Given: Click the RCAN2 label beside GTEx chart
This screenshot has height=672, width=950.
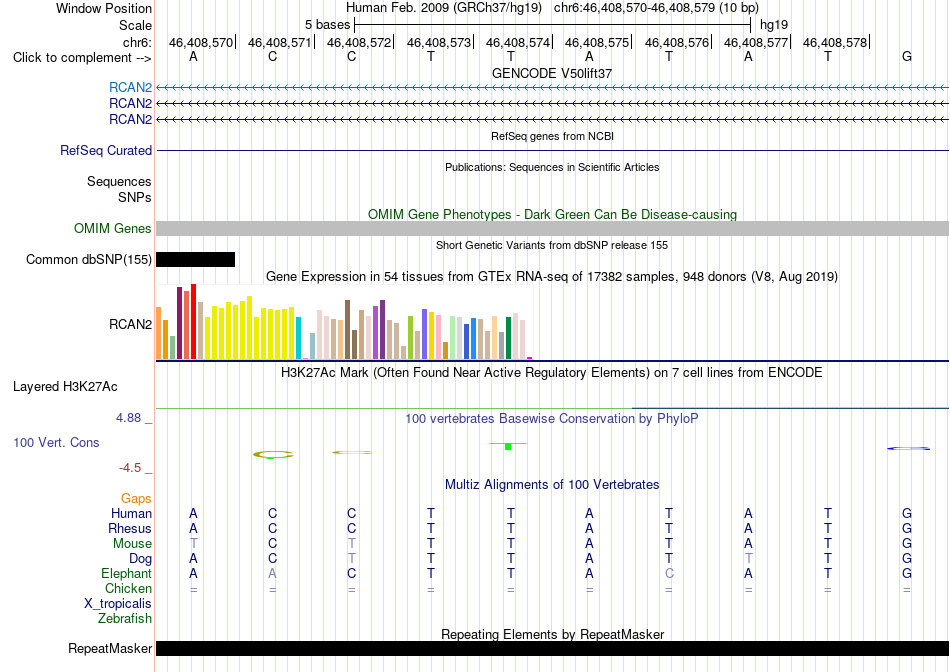Looking at the screenshot, I should (130, 324).
